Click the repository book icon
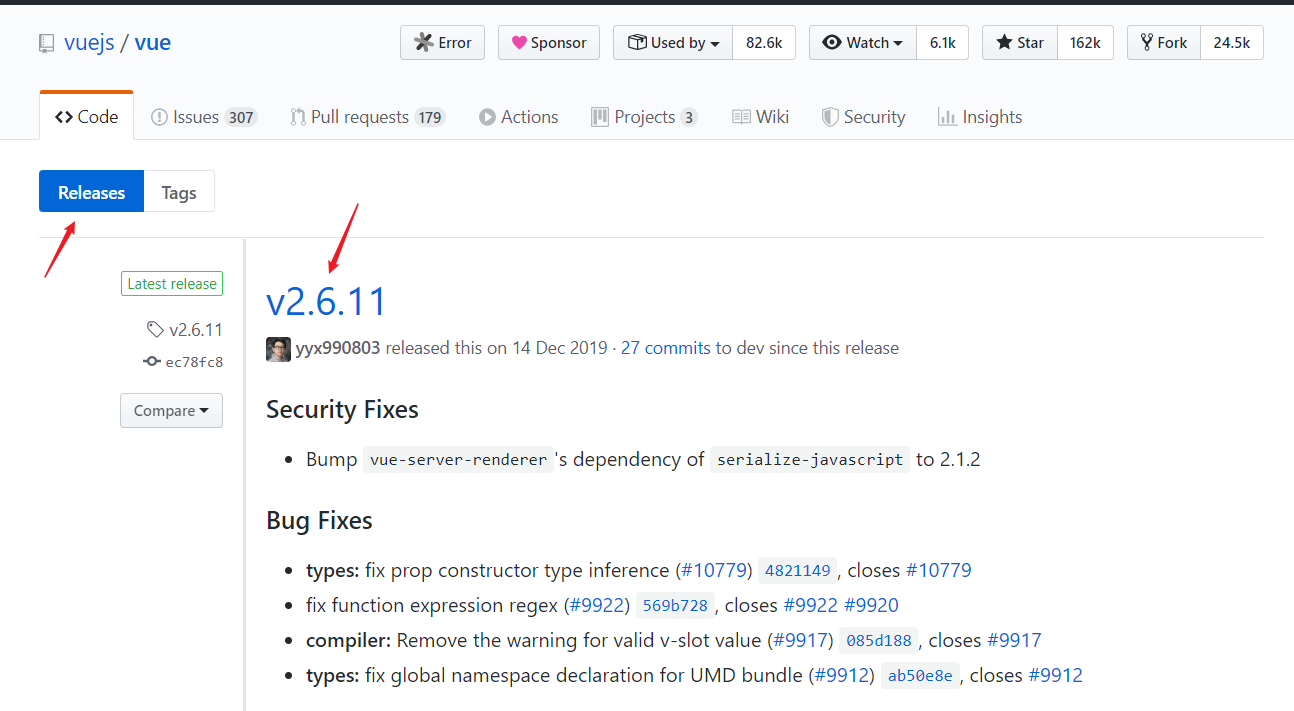The height and width of the screenshot is (711, 1294). pos(46,44)
